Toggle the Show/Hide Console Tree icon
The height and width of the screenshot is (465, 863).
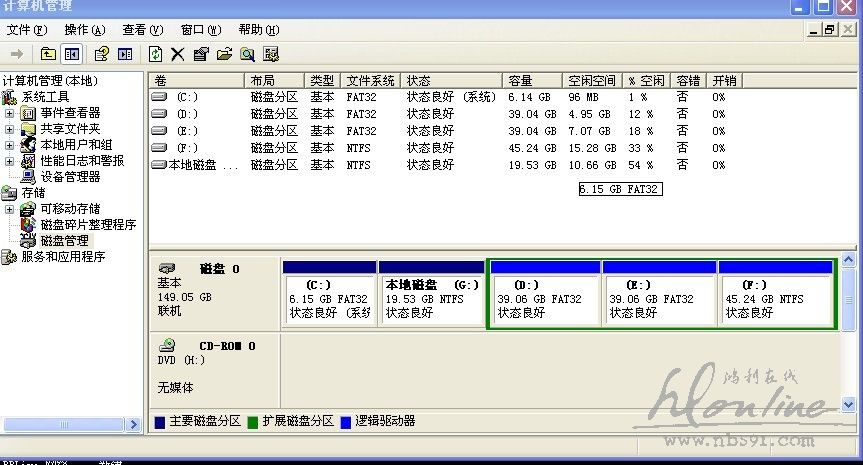tap(72, 54)
